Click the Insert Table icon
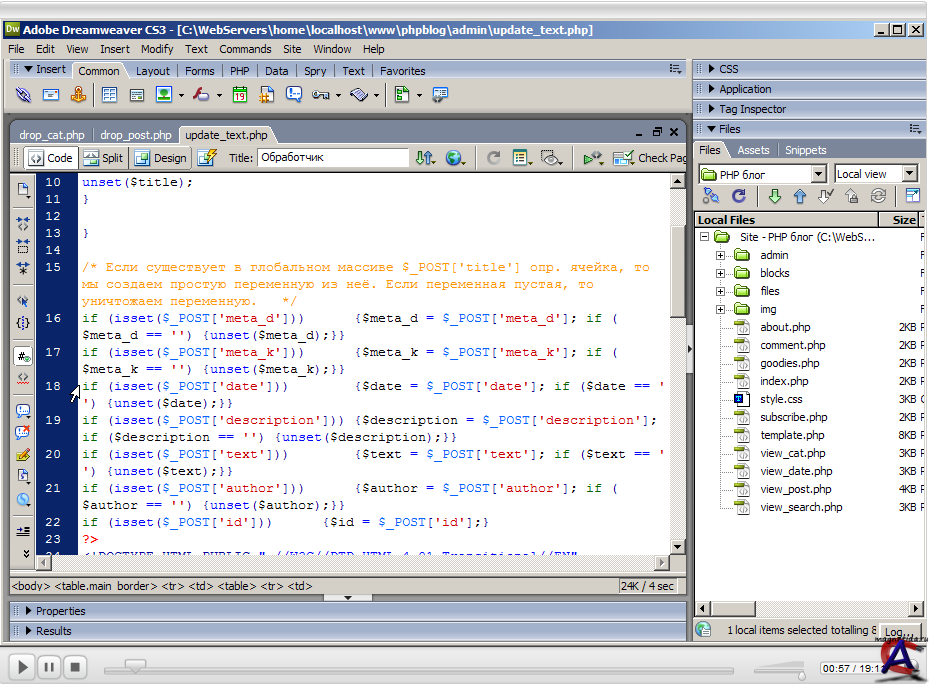929x686 pixels. pyautogui.click(x=109, y=95)
